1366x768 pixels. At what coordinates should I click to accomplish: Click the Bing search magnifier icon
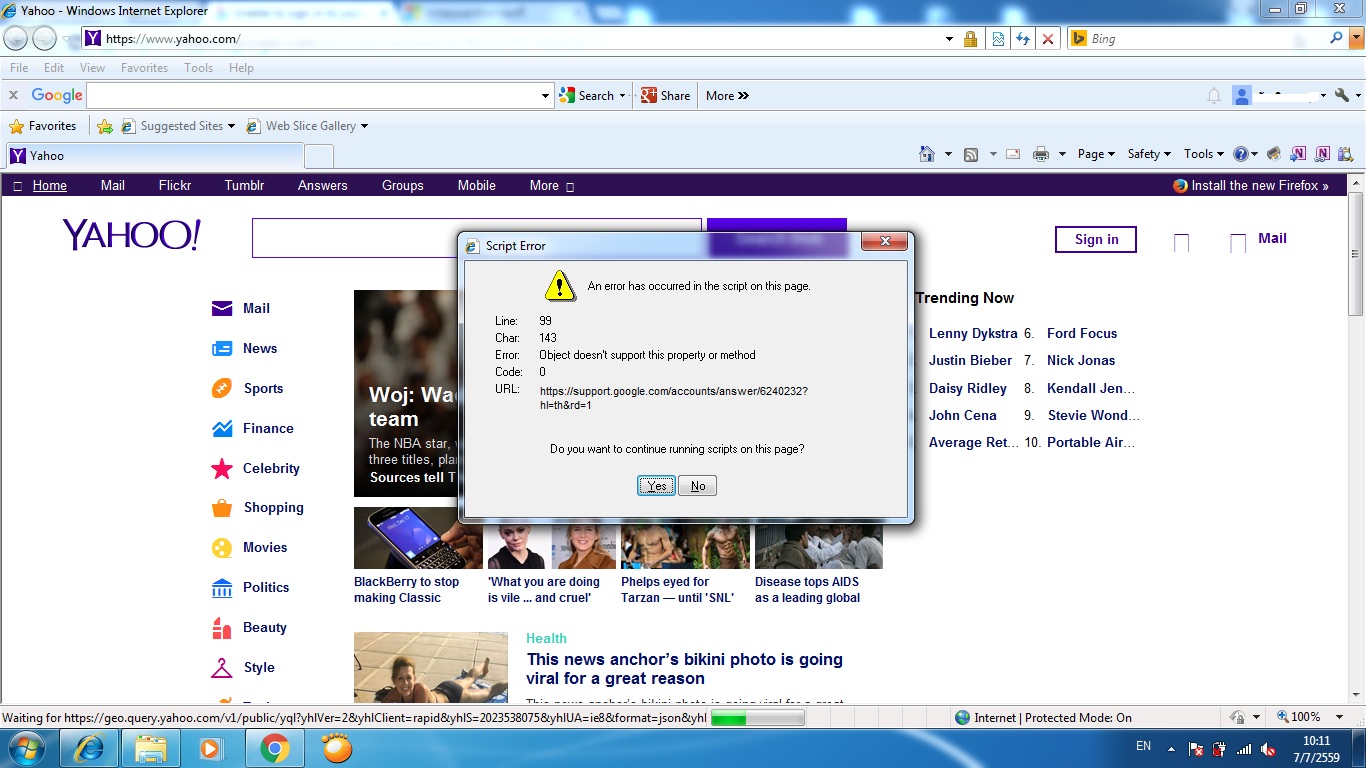coord(1336,38)
